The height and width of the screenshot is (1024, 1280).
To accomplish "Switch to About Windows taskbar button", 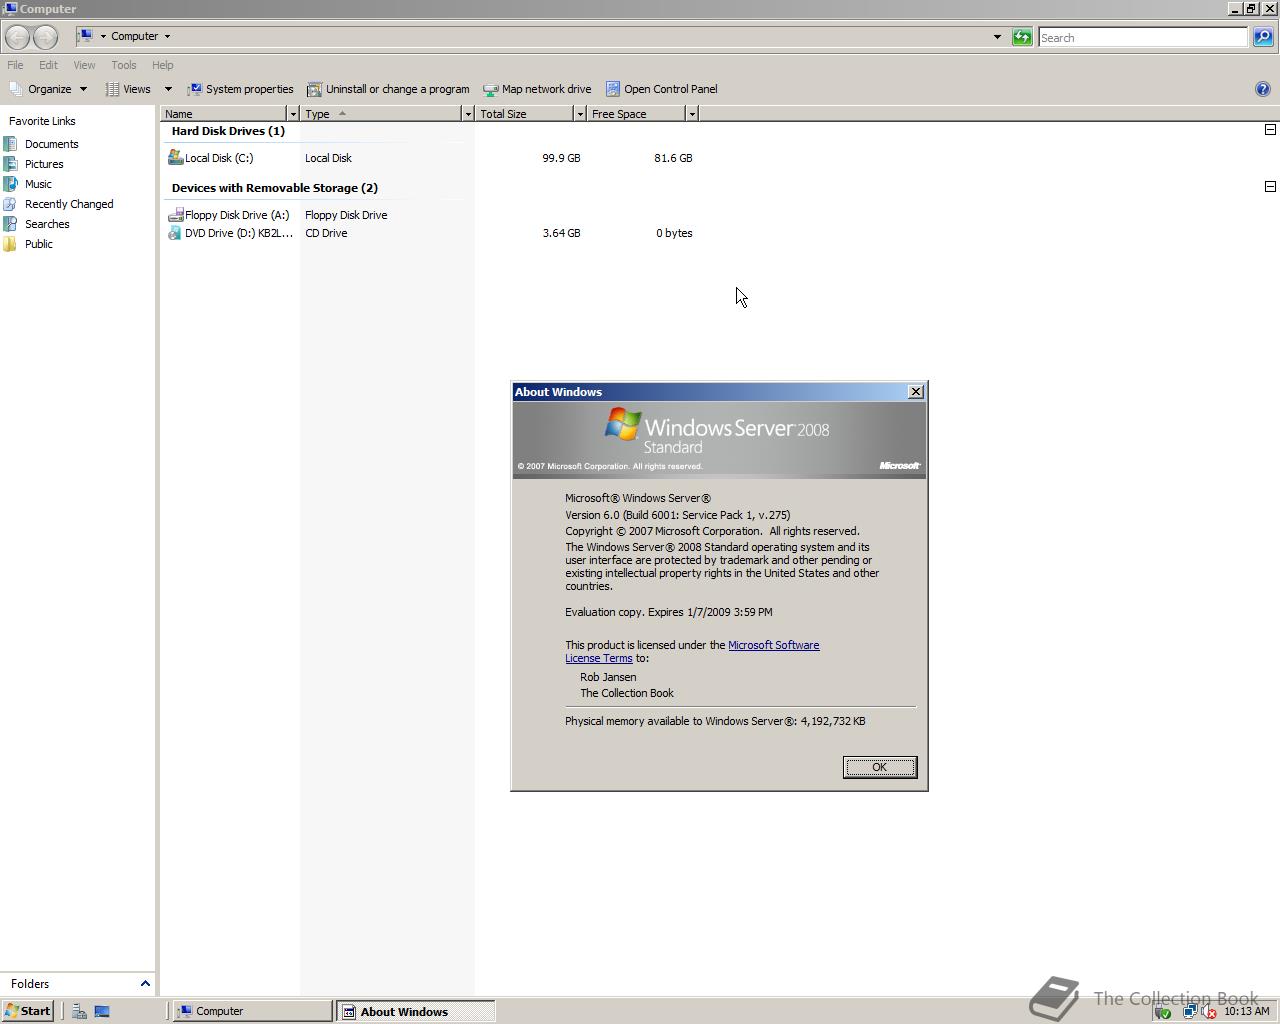I will point(415,1011).
